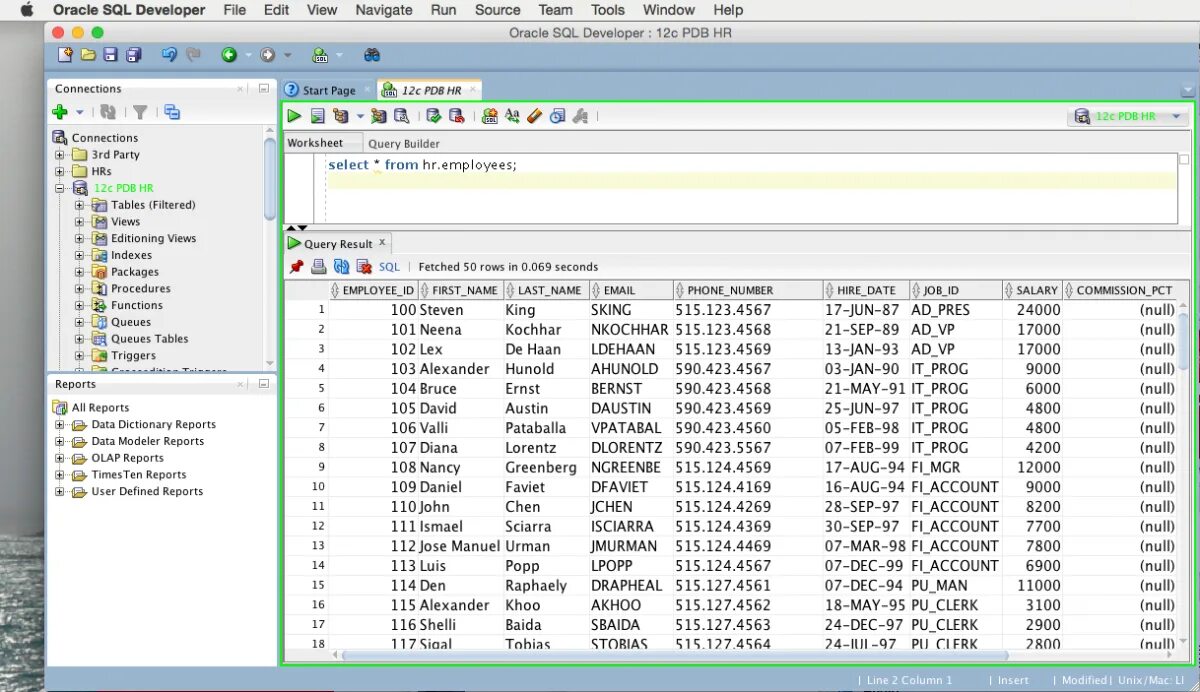
Task: Click the binoculars Find DB Object icon
Action: [372, 55]
